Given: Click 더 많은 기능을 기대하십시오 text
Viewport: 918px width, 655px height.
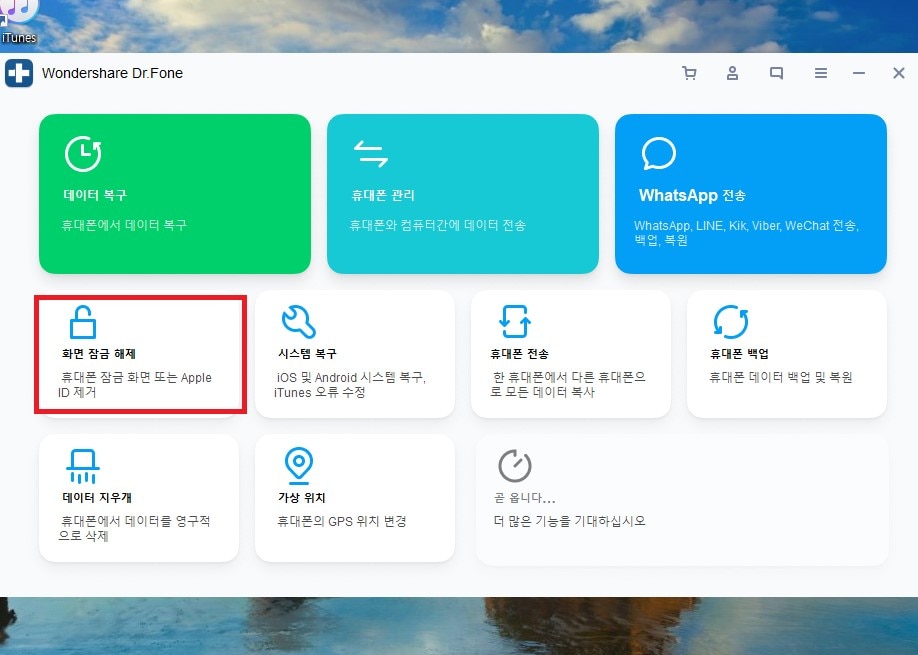Looking at the screenshot, I should pos(570,521).
